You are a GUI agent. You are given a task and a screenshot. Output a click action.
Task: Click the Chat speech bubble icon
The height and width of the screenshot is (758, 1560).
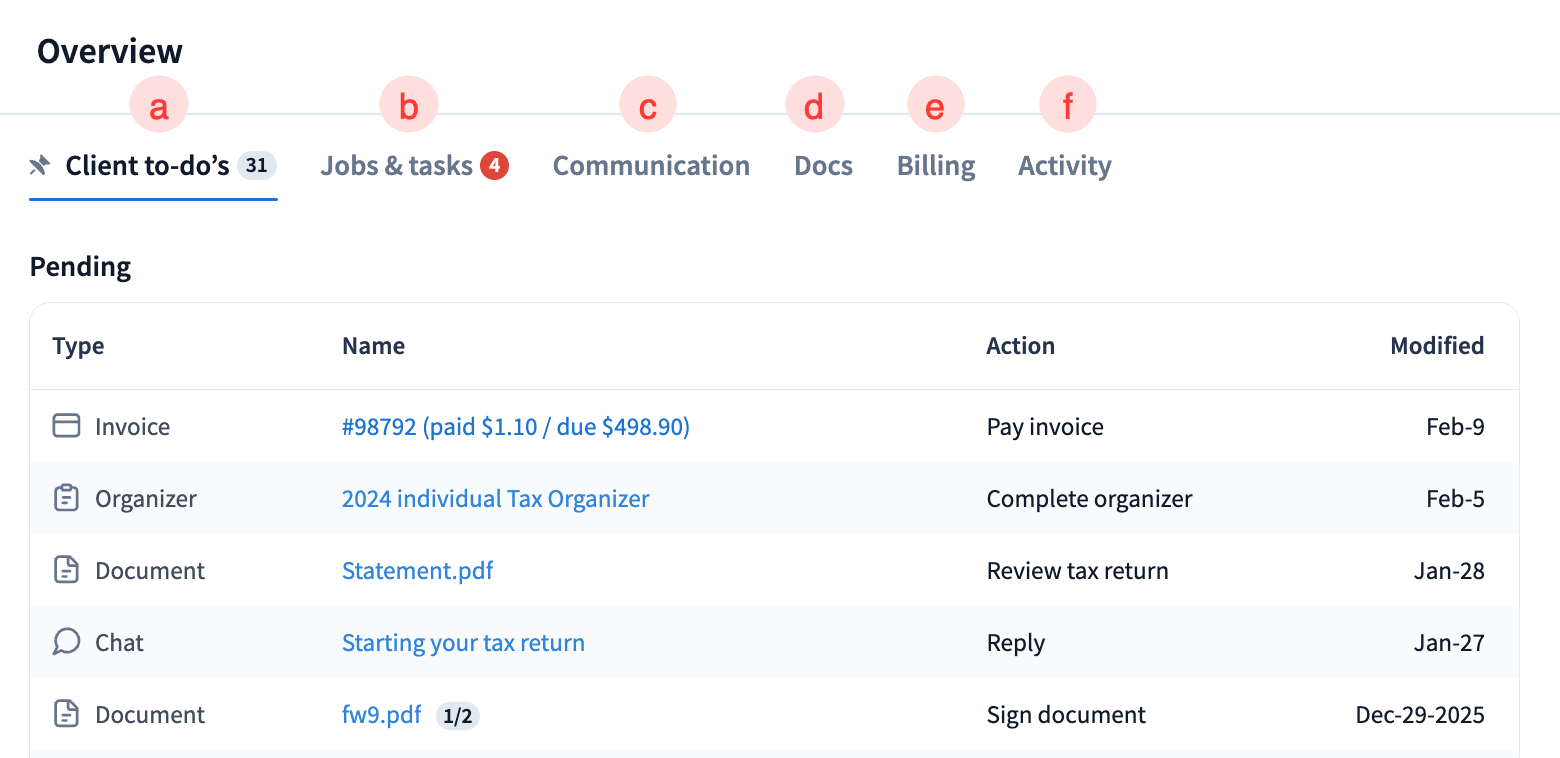coord(66,643)
